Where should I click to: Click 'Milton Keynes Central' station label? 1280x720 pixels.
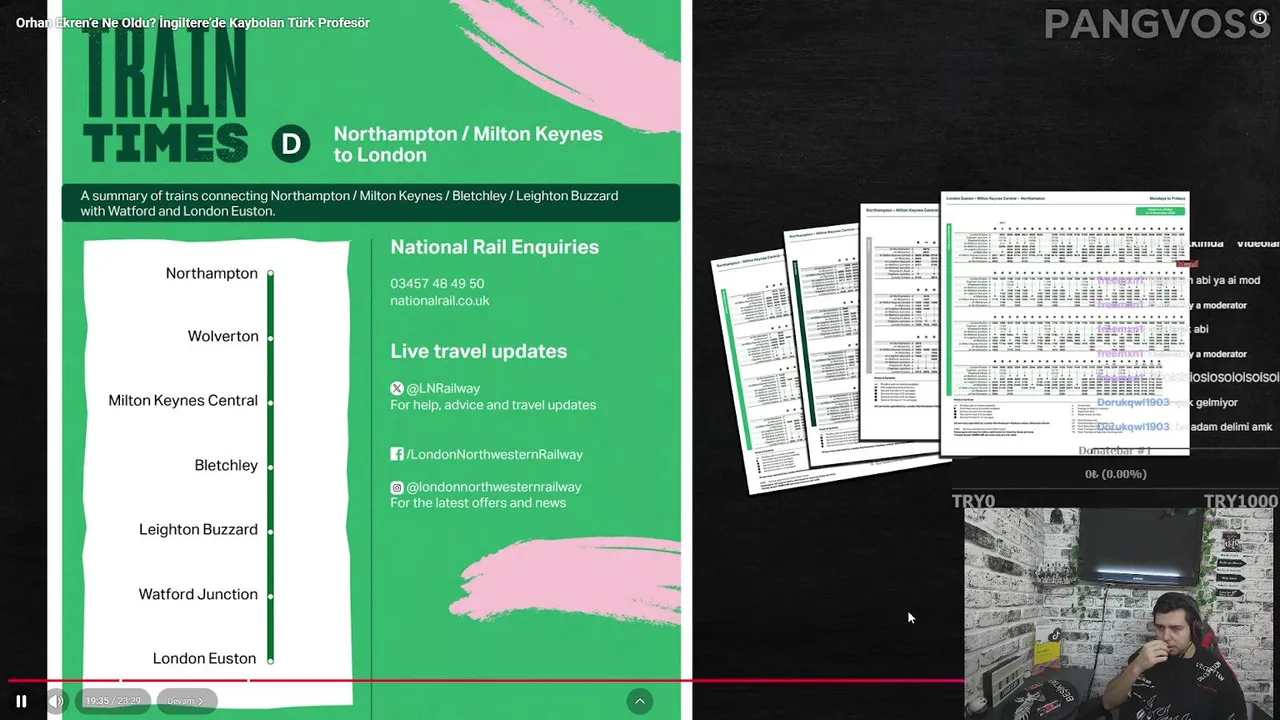(x=183, y=400)
